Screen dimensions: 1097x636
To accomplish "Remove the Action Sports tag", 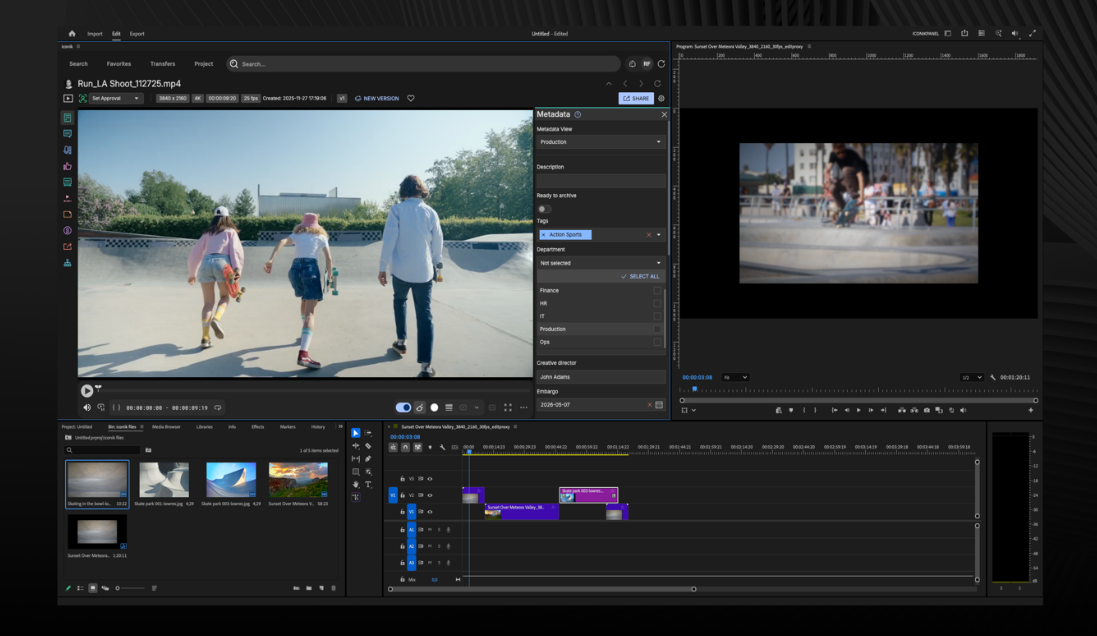I will tap(543, 235).
